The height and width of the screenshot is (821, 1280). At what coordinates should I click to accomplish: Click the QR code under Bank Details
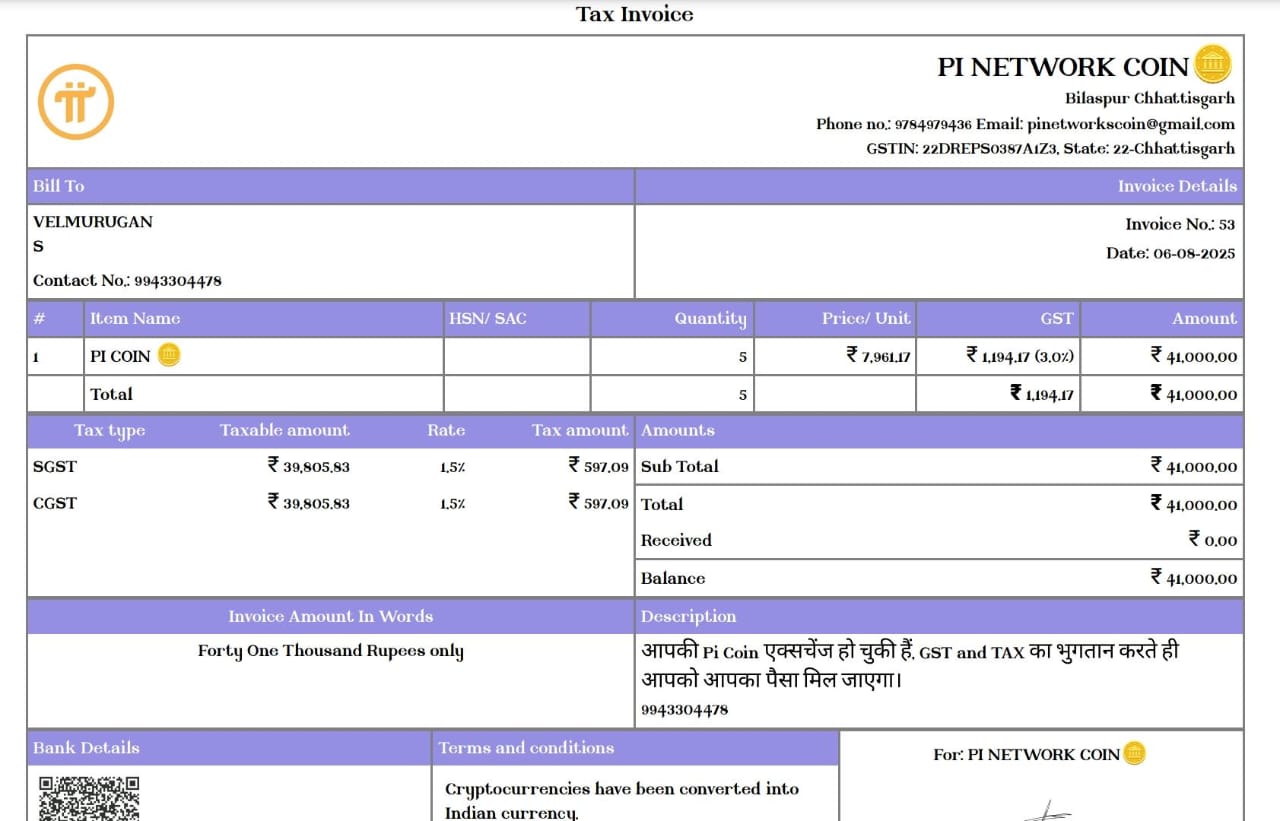[x=88, y=798]
